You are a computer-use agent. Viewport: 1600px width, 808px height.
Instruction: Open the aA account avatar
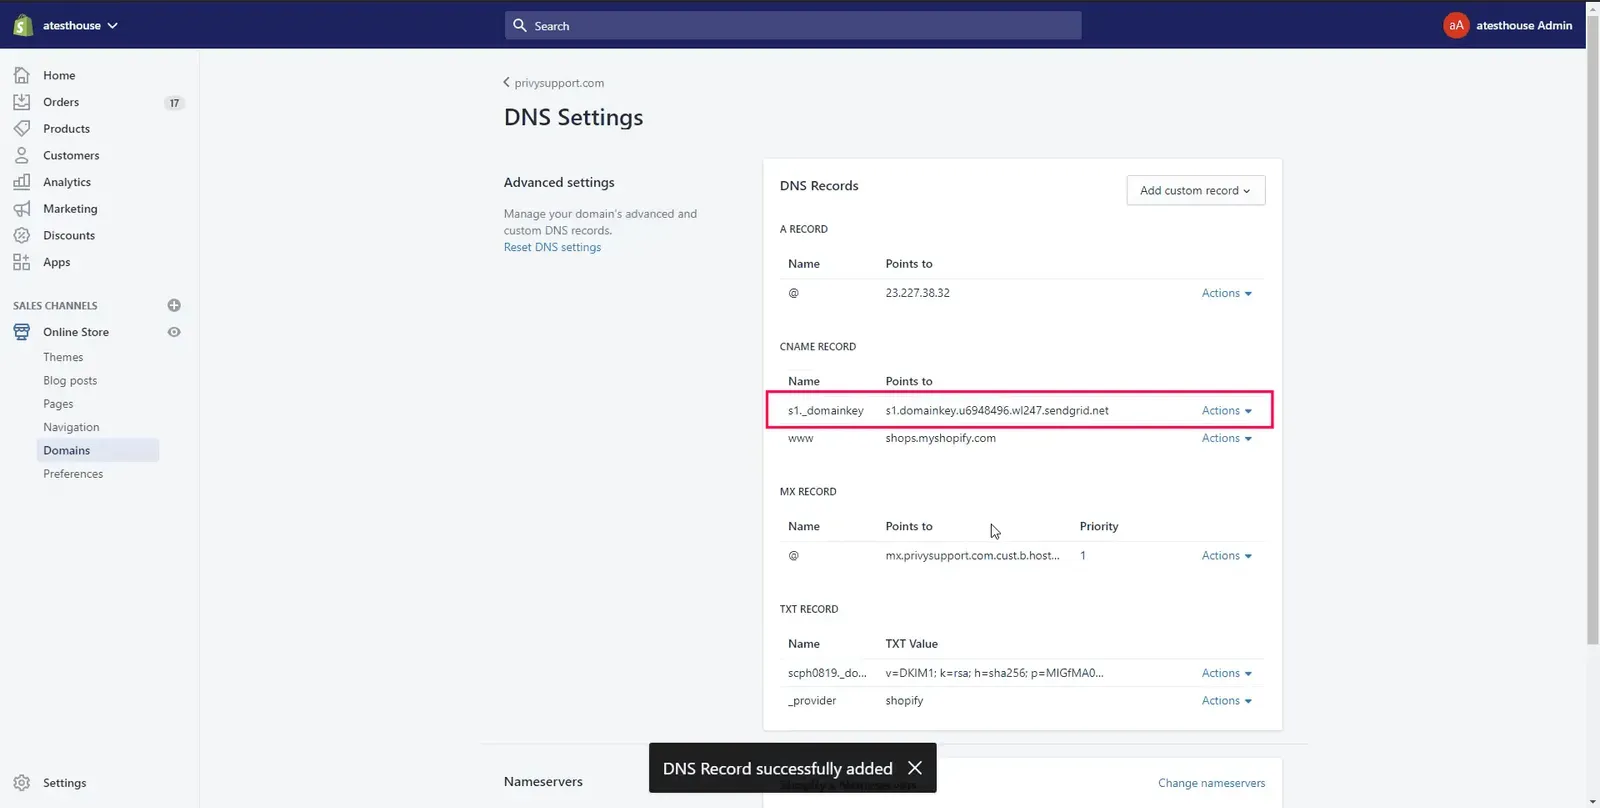coord(1456,25)
